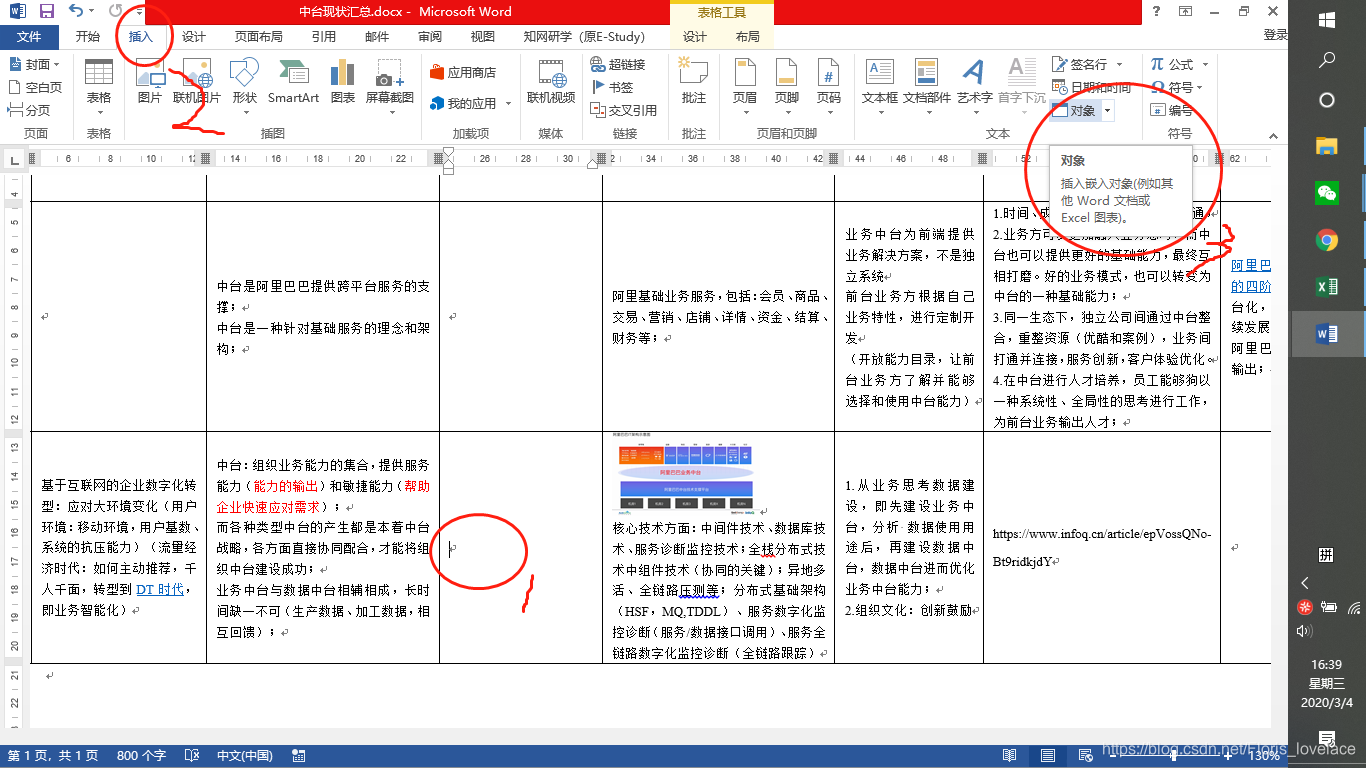1366x768 pixels.
Task: Open Windows Start menu
Action: point(1327,20)
